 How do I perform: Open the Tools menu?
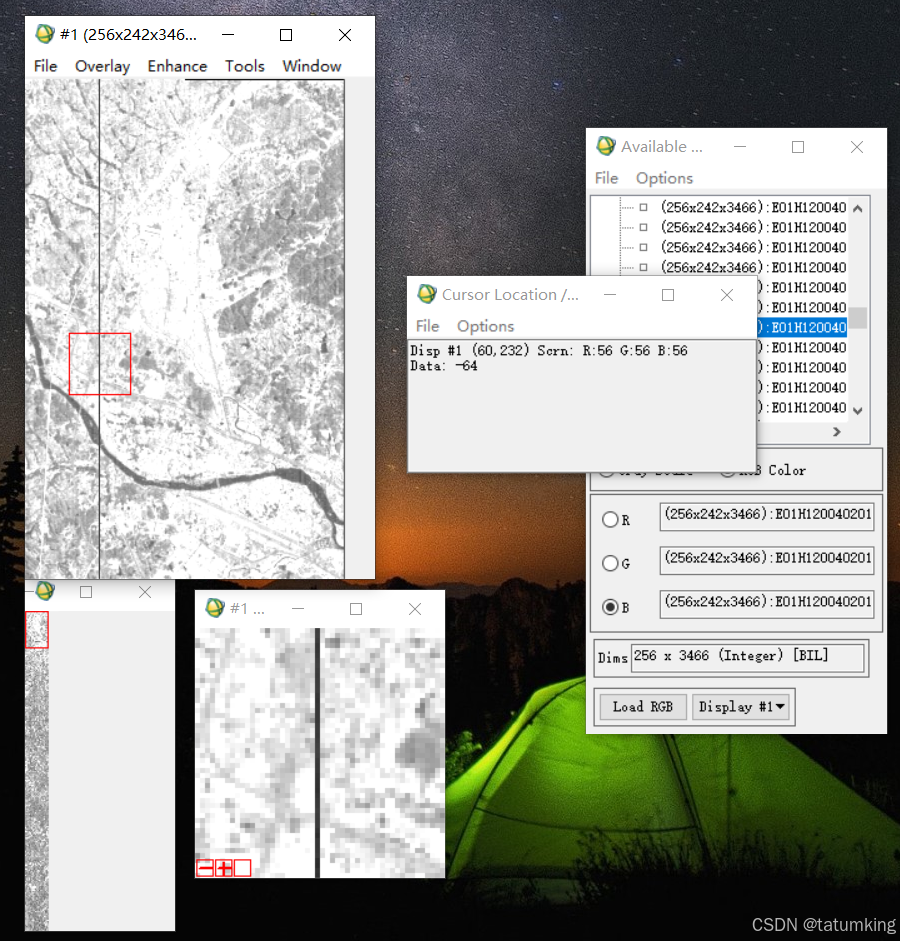(x=245, y=66)
